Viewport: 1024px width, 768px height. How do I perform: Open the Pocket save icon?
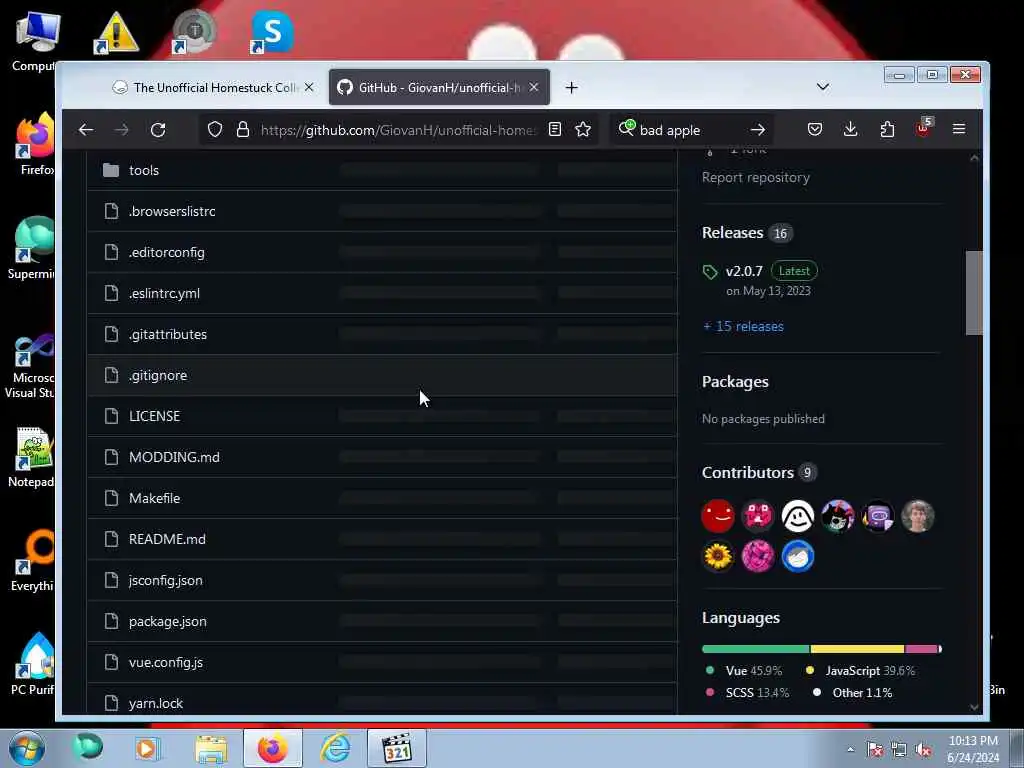[x=814, y=129]
